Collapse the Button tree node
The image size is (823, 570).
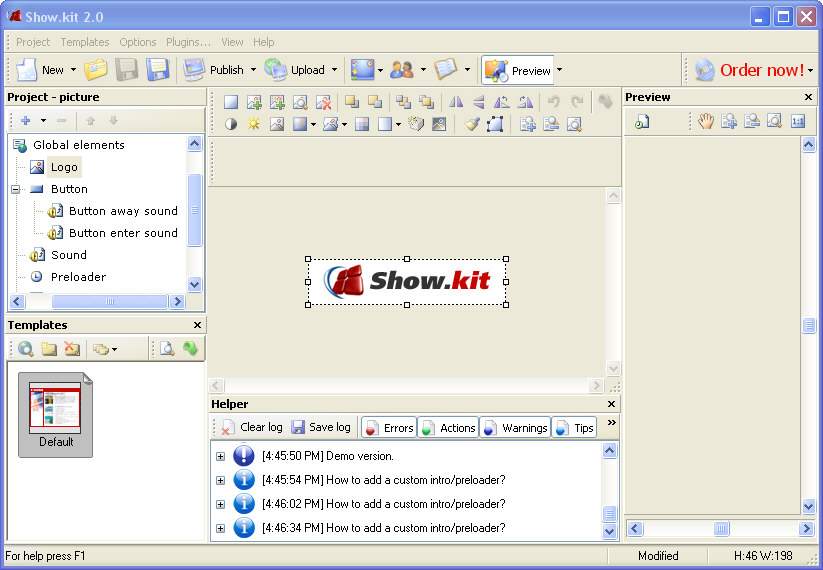tap(16, 189)
